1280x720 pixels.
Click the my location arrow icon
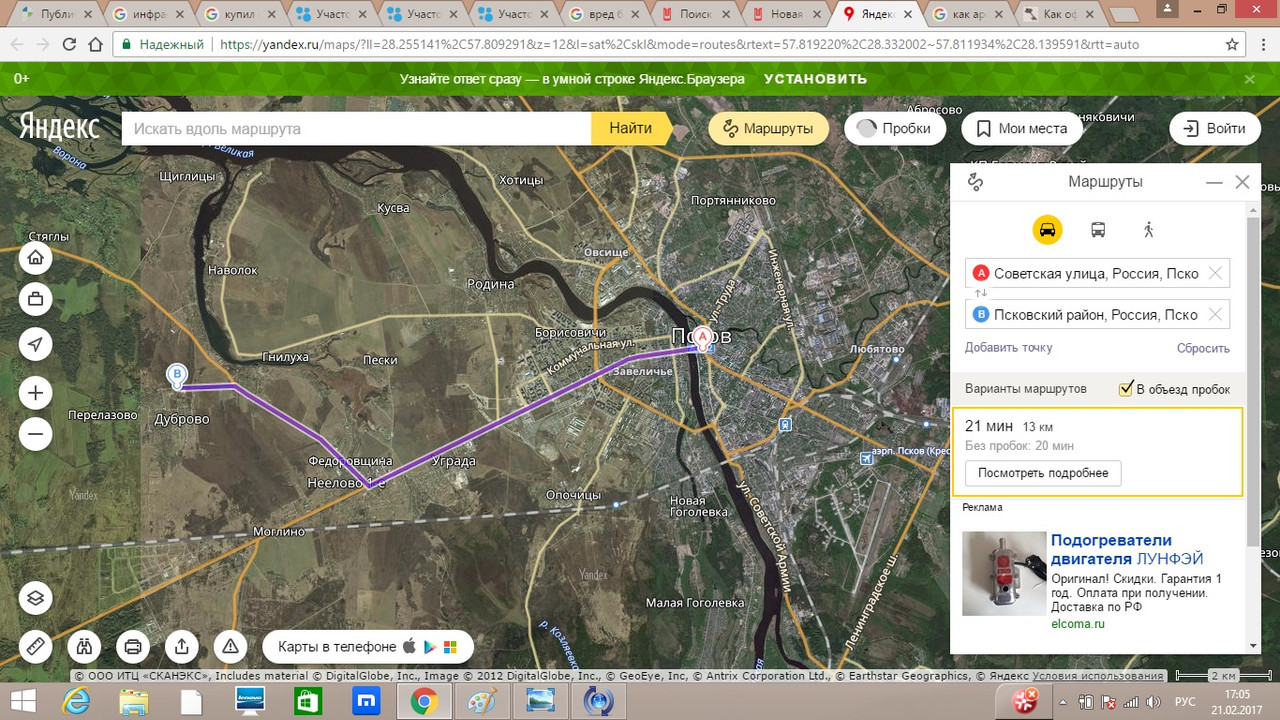click(36, 345)
